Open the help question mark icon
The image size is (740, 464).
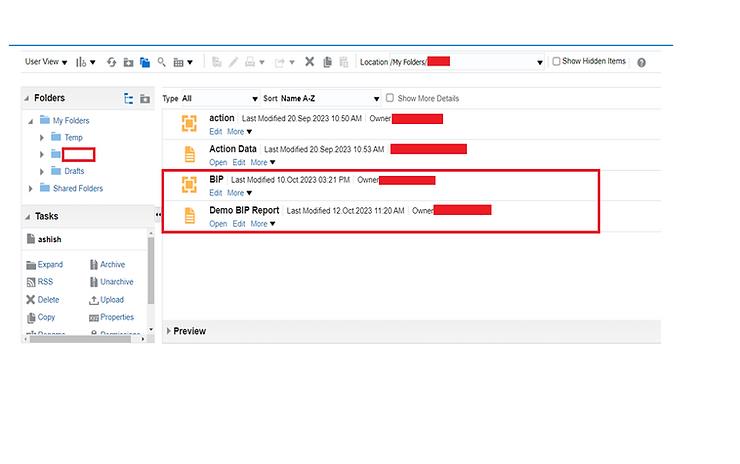click(641, 62)
